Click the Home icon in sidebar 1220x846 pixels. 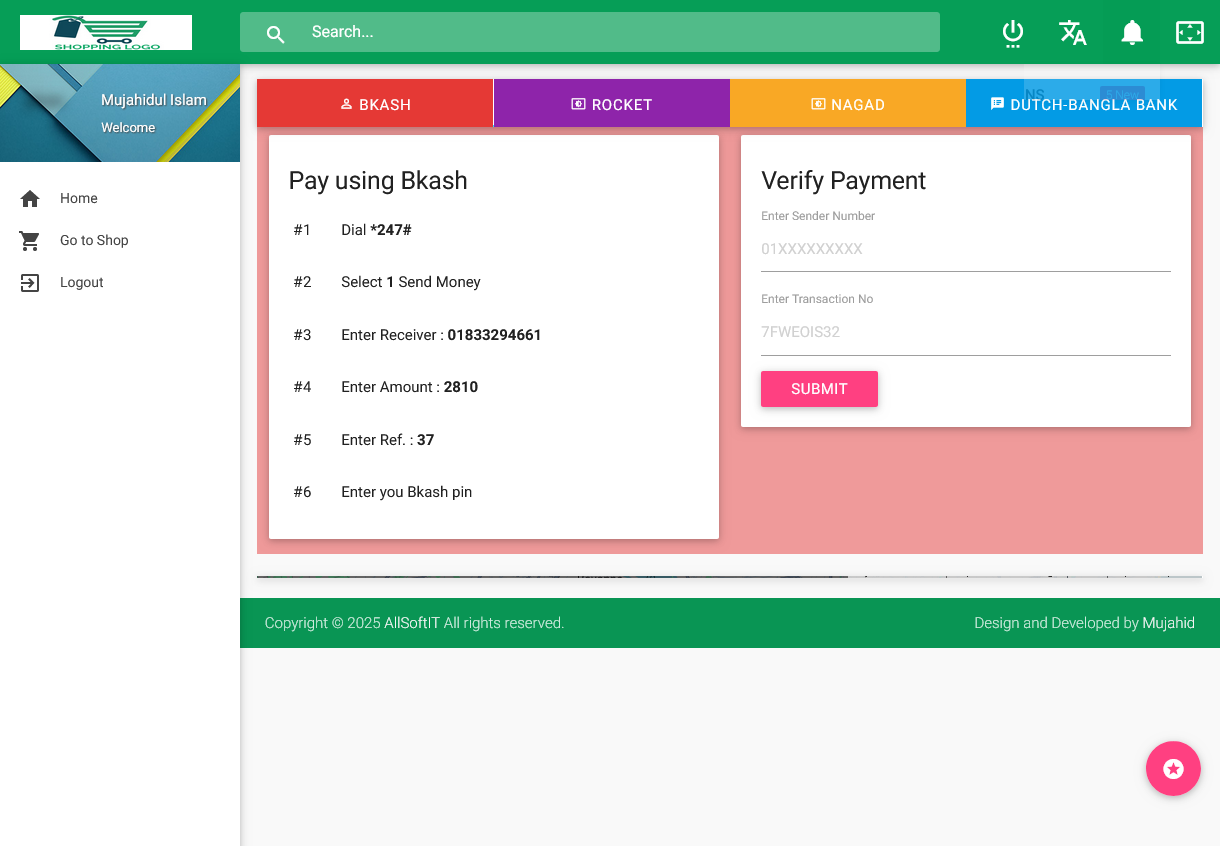point(30,199)
